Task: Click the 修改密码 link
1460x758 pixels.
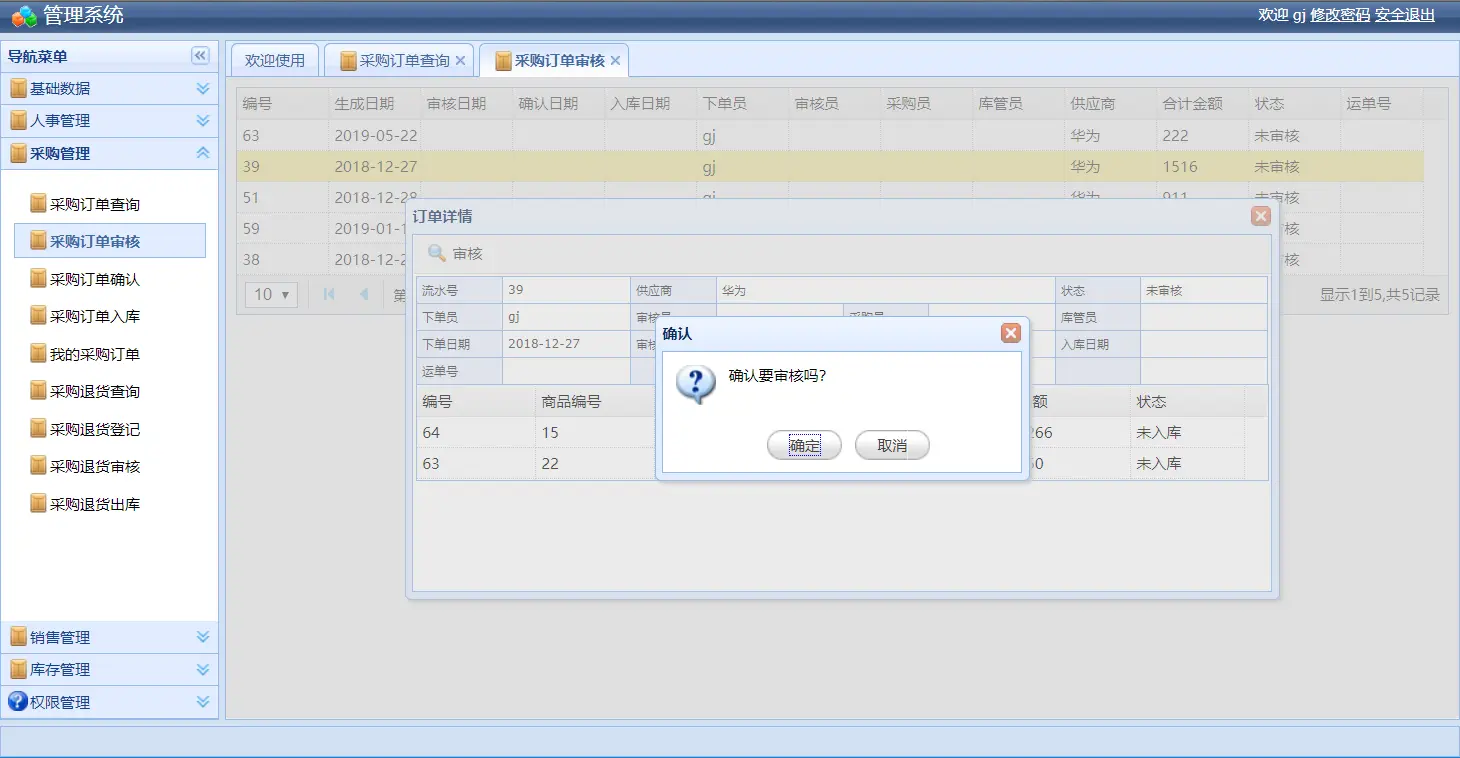Action: [x=1340, y=15]
